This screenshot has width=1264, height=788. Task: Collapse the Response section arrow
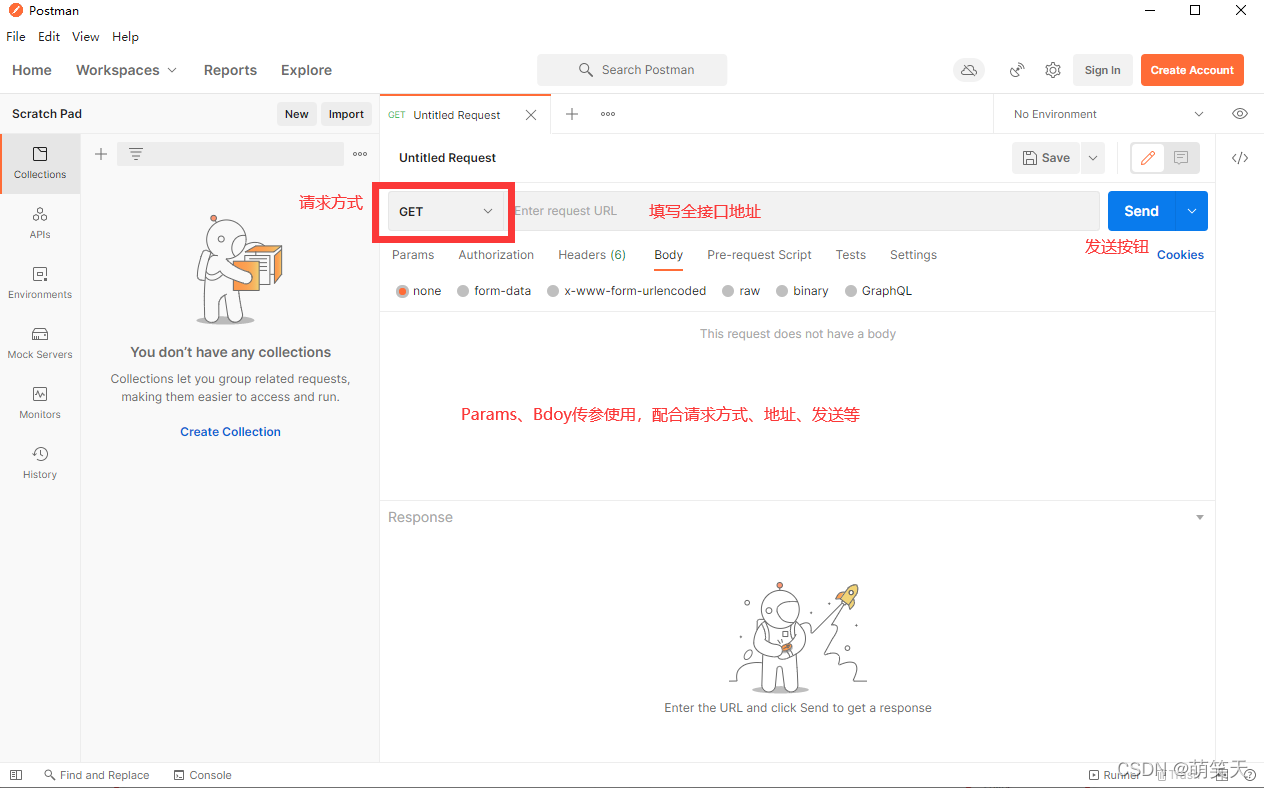click(x=1200, y=517)
